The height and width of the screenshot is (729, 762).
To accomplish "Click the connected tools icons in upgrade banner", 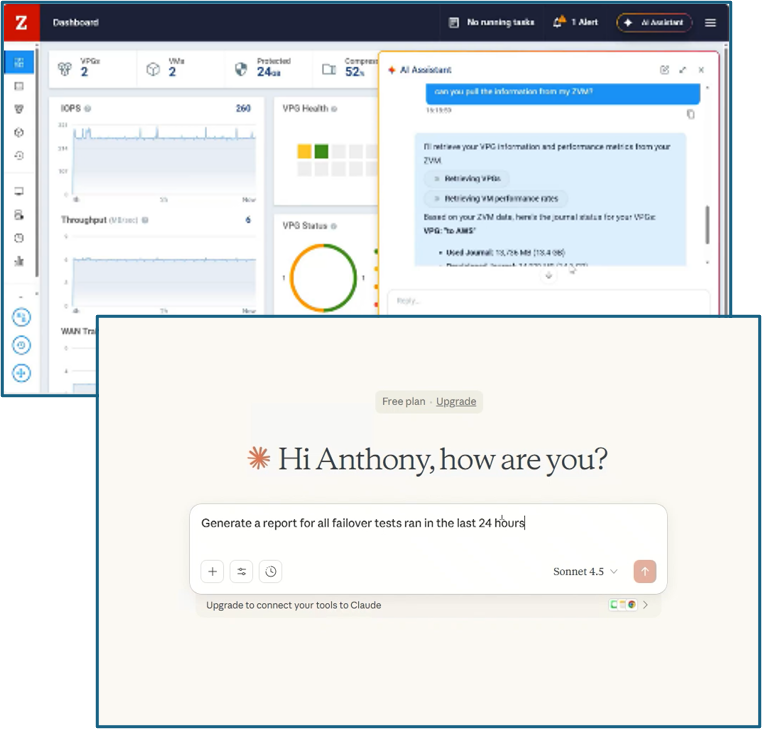I will pyautogui.click(x=623, y=605).
